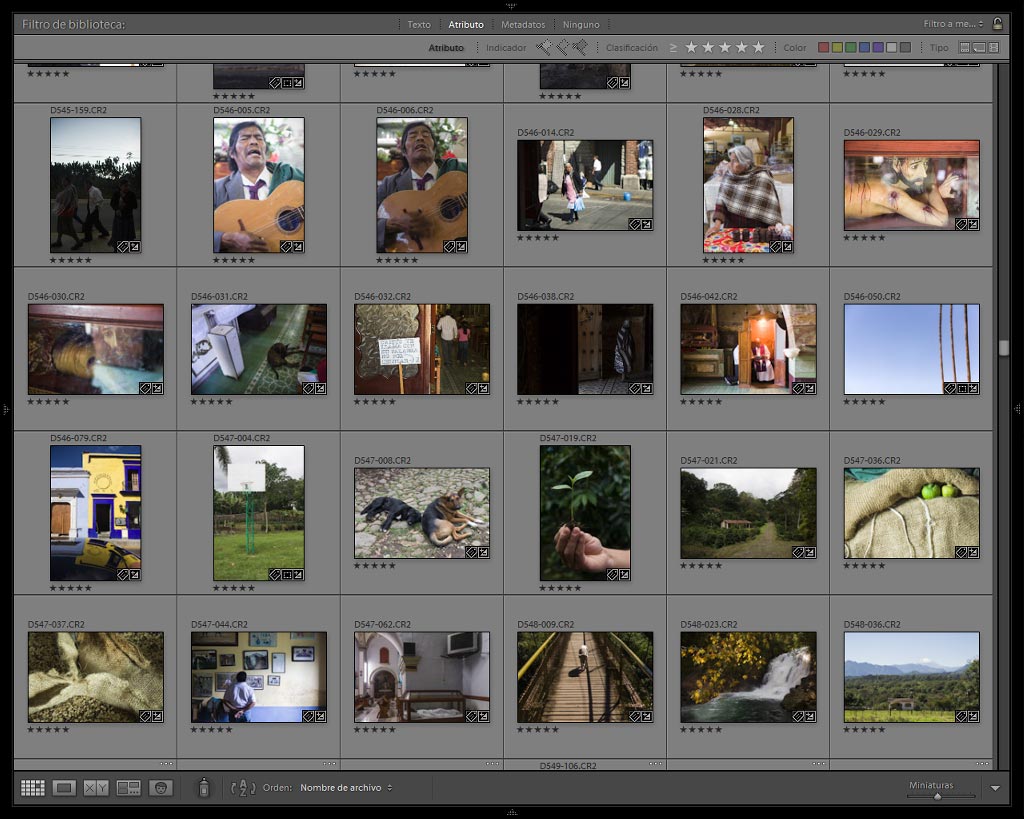Filter by red color label
This screenshot has height=819, width=1024.
[824, 47]
